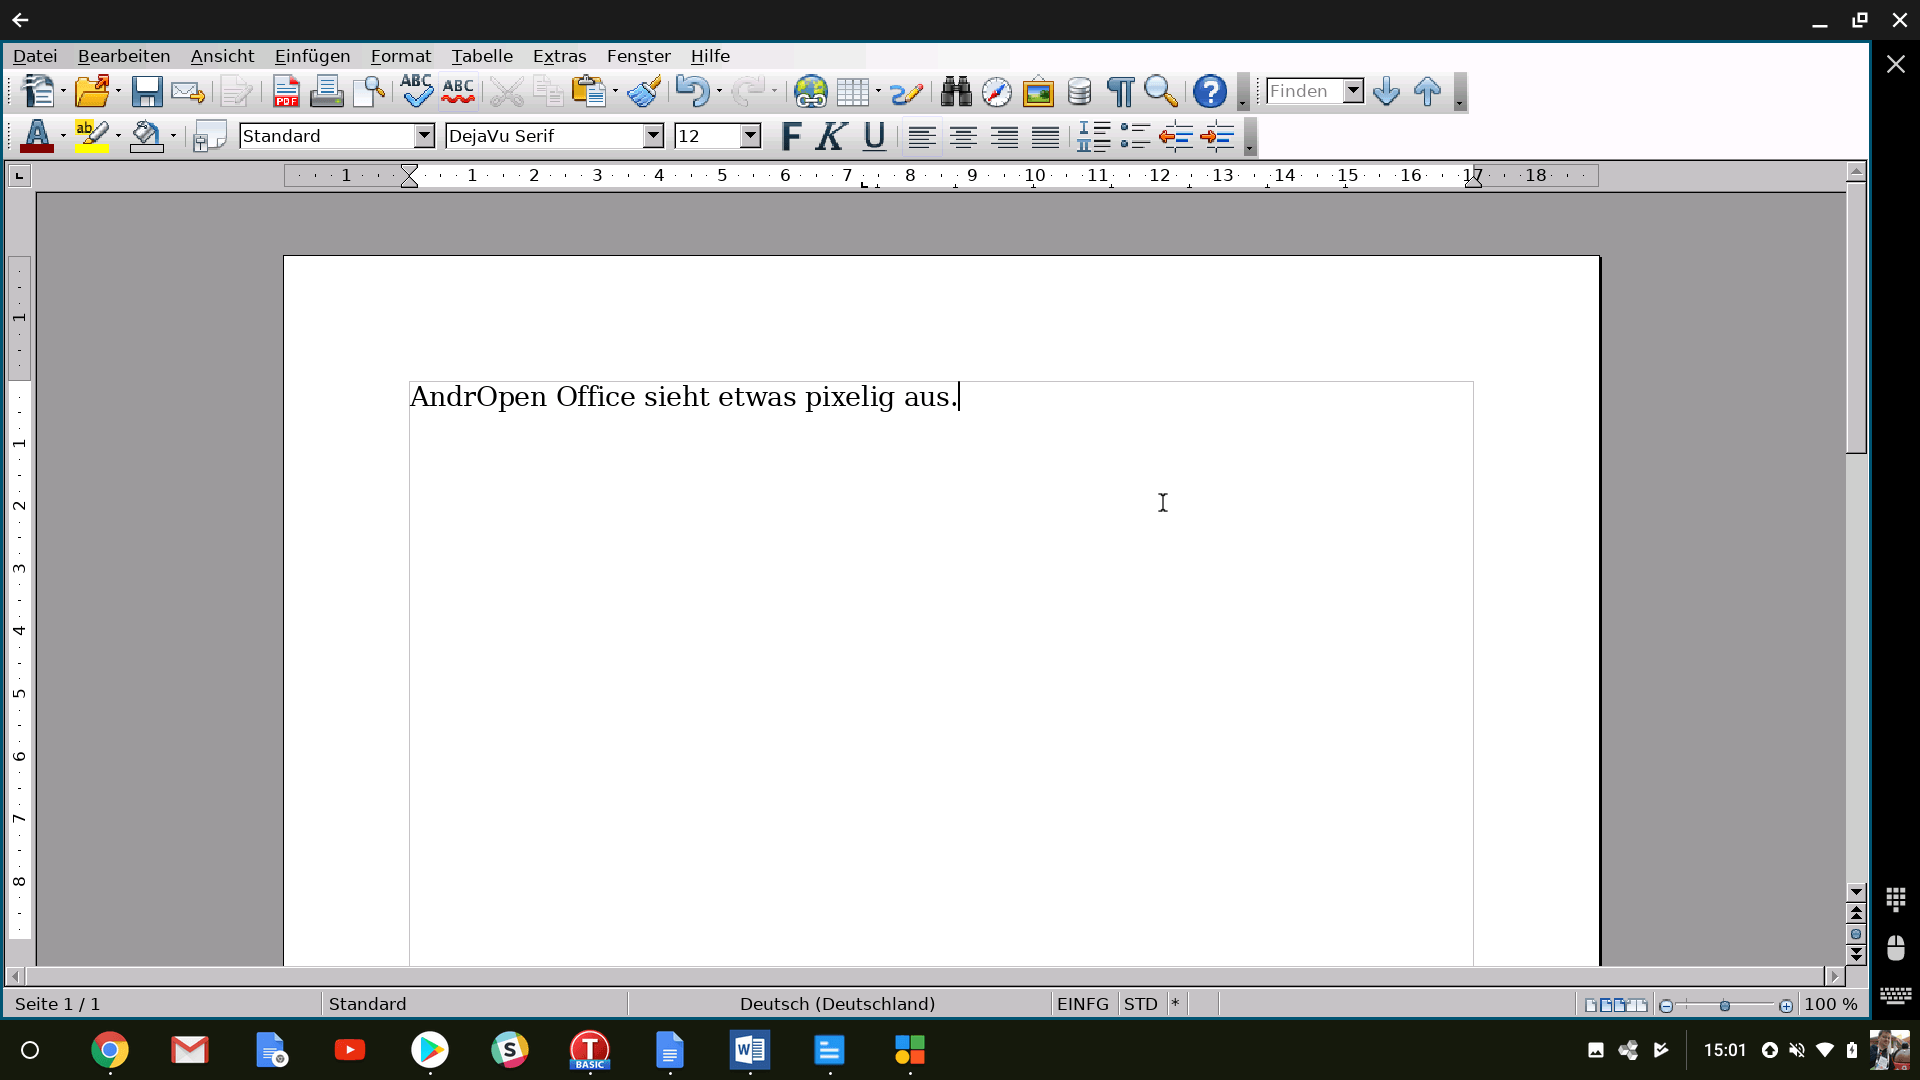Expand the Standard paragraph style dropdown
Viewport: 1920px width, 1080px height.
[x=424, y=136]
